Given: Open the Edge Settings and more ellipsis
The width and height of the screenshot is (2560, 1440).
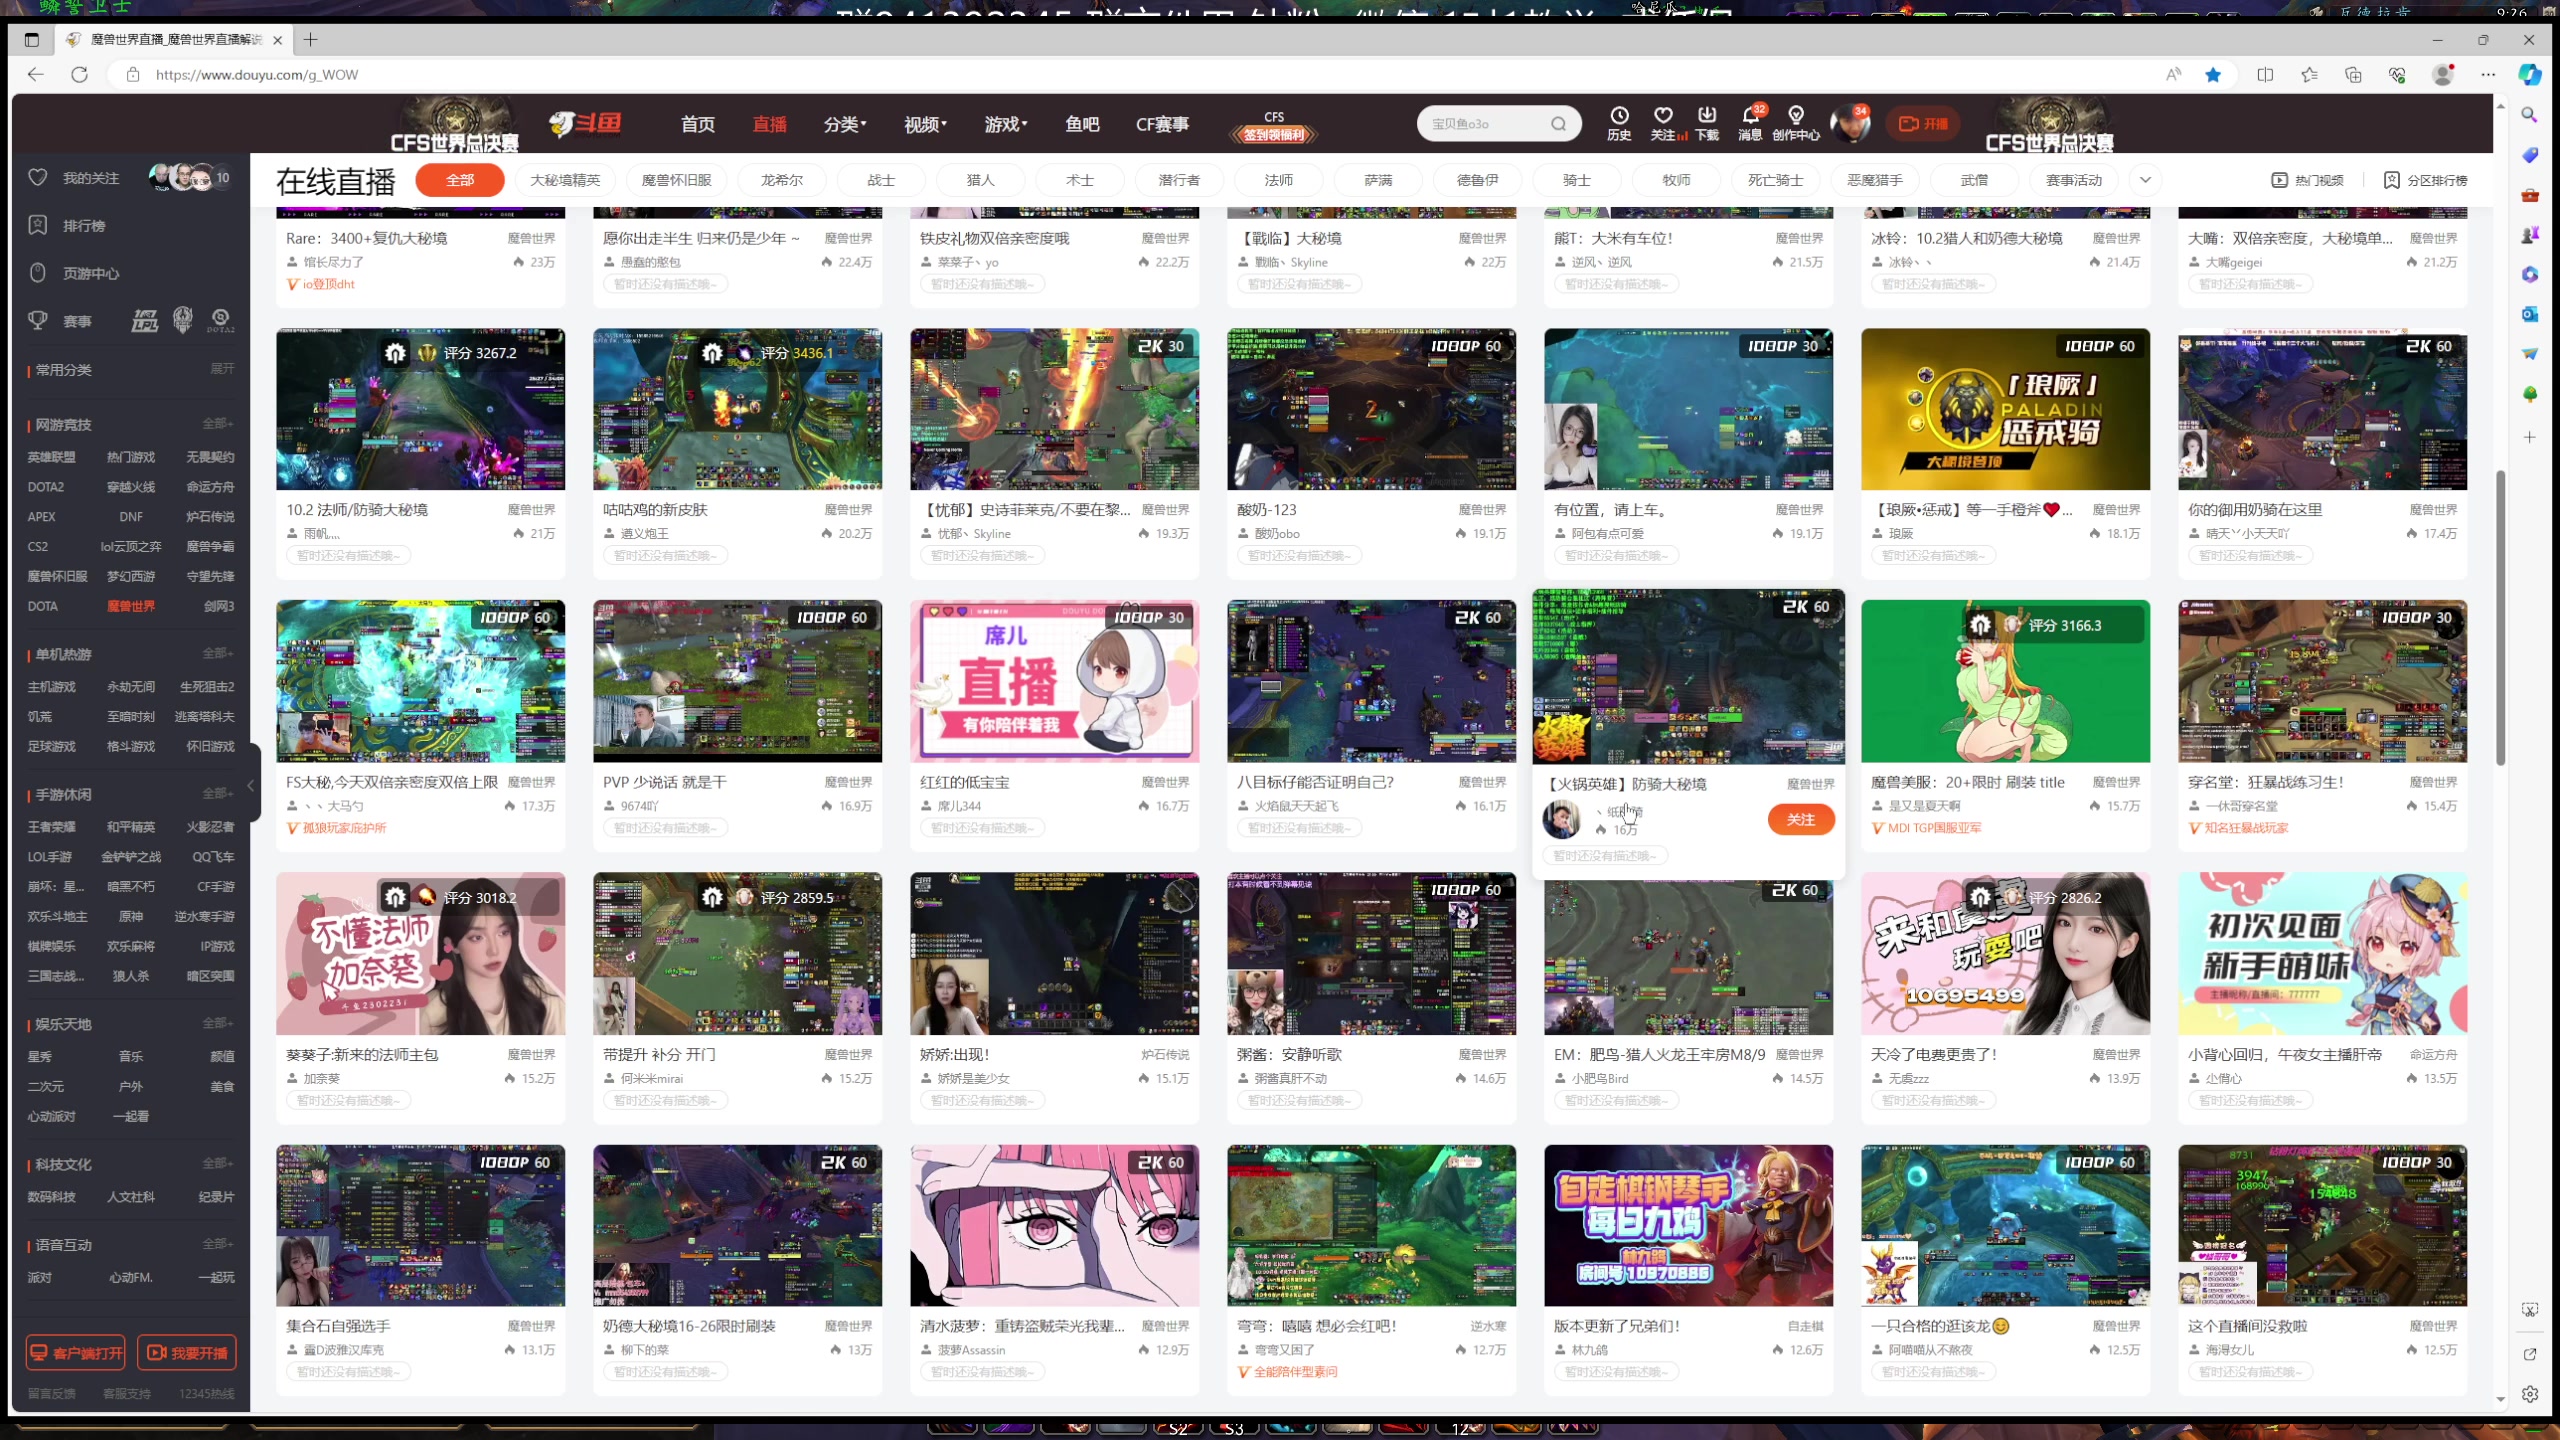Looking at the screenshot, I should (x=2488, y=74).
